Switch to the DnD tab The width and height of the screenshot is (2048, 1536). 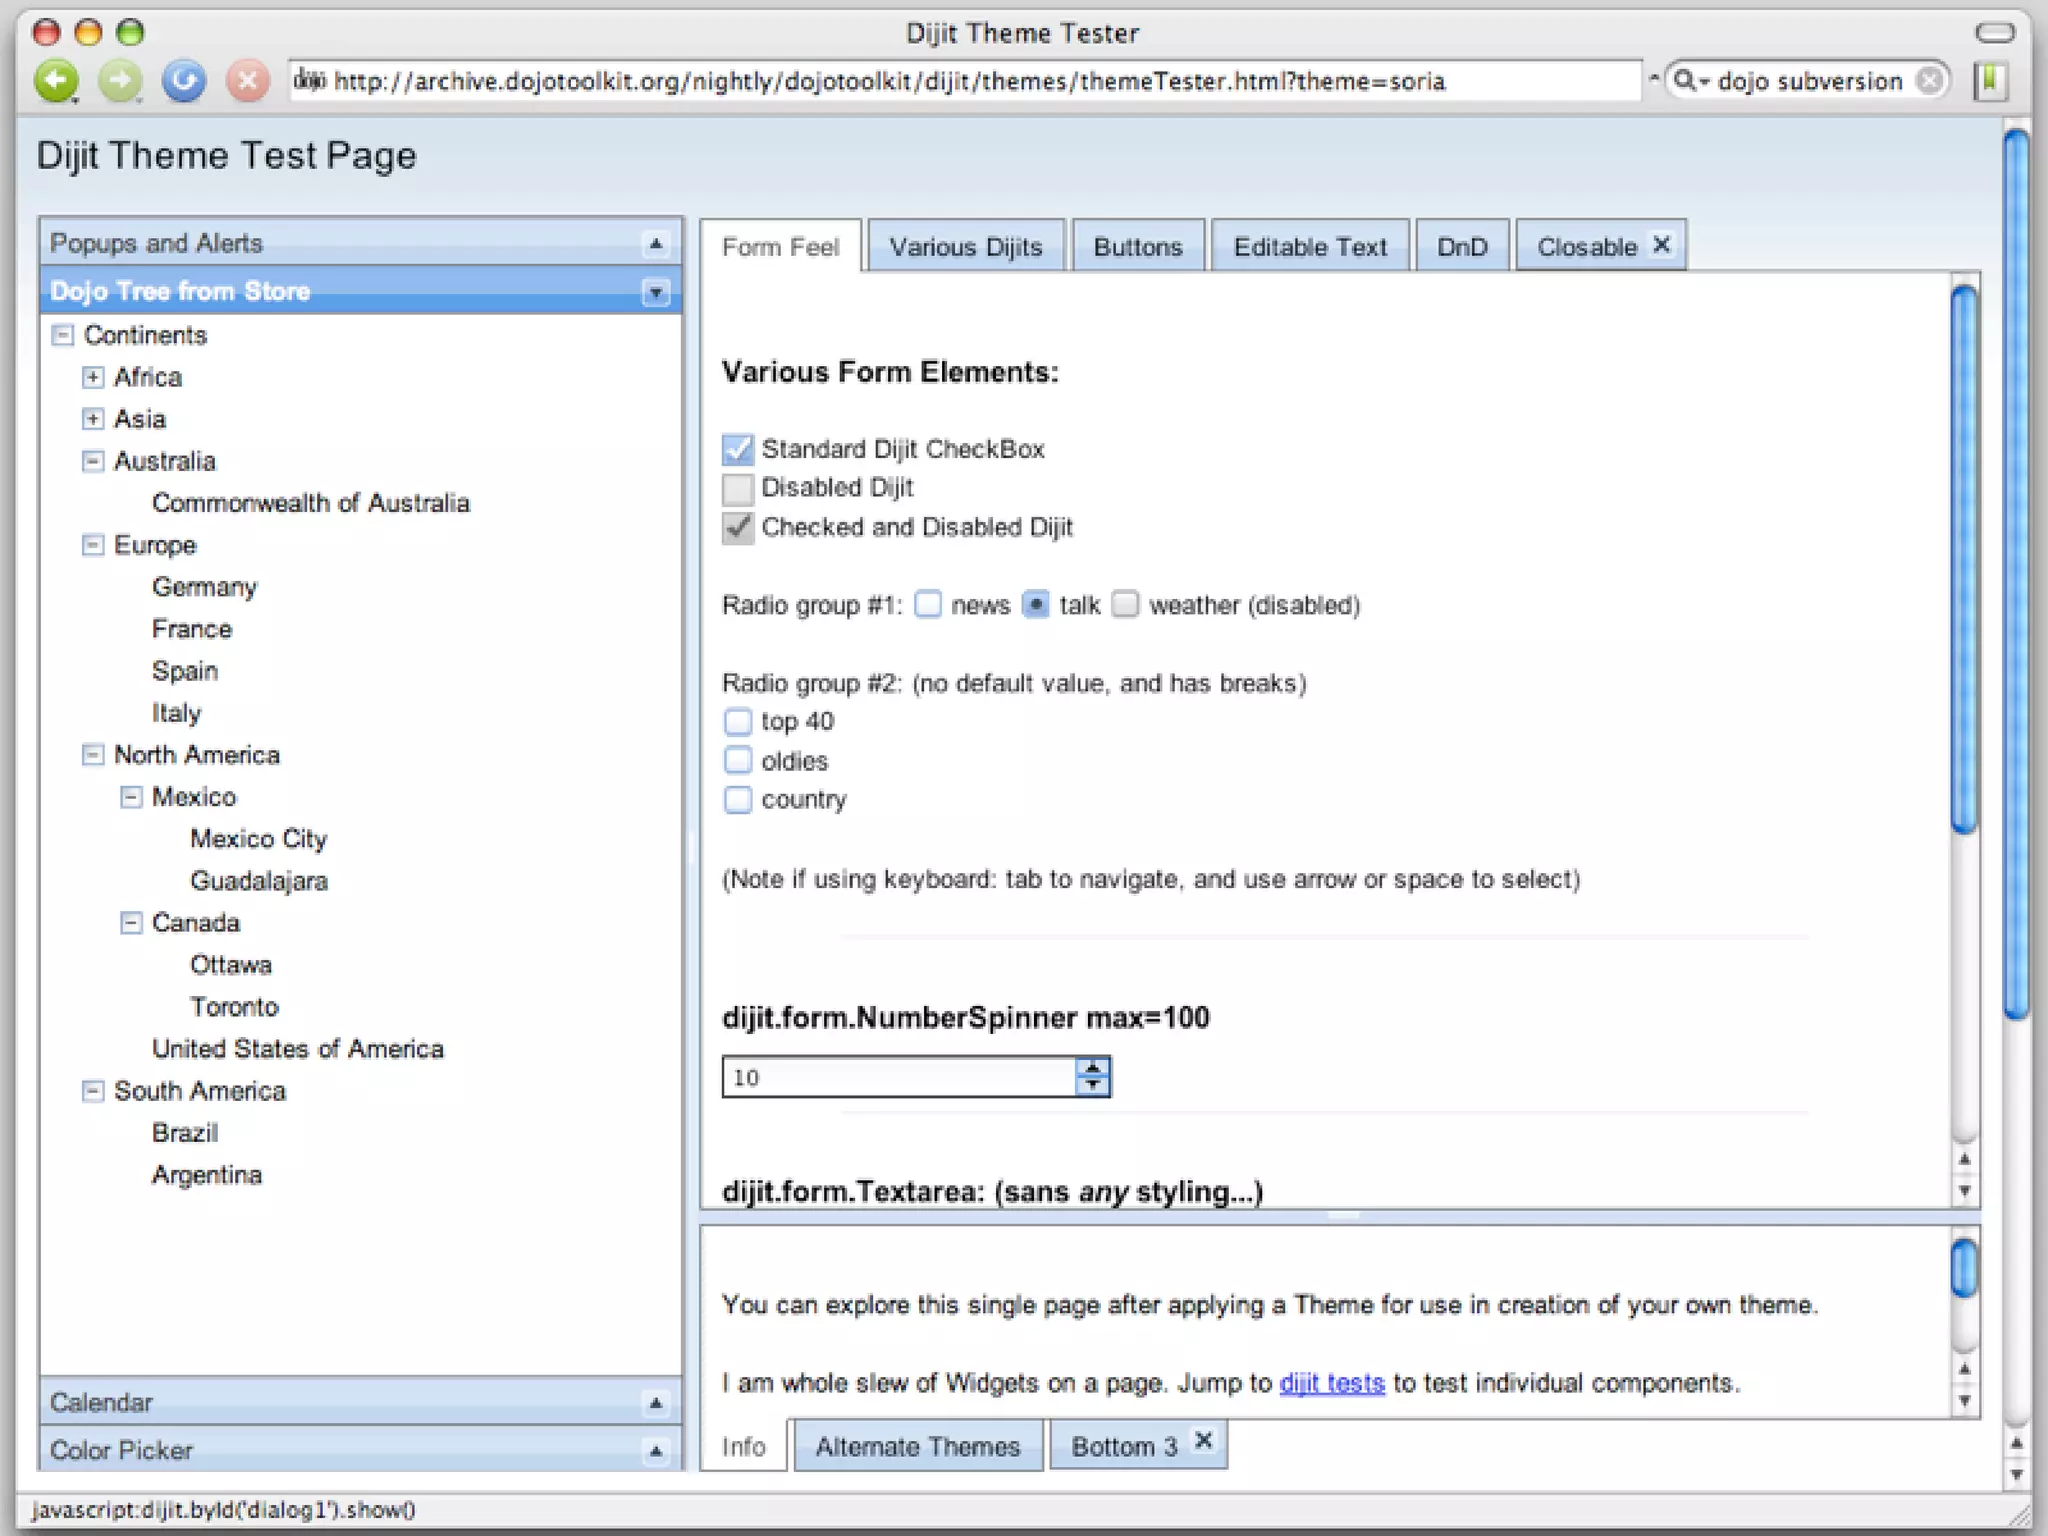coord(1462,247)
